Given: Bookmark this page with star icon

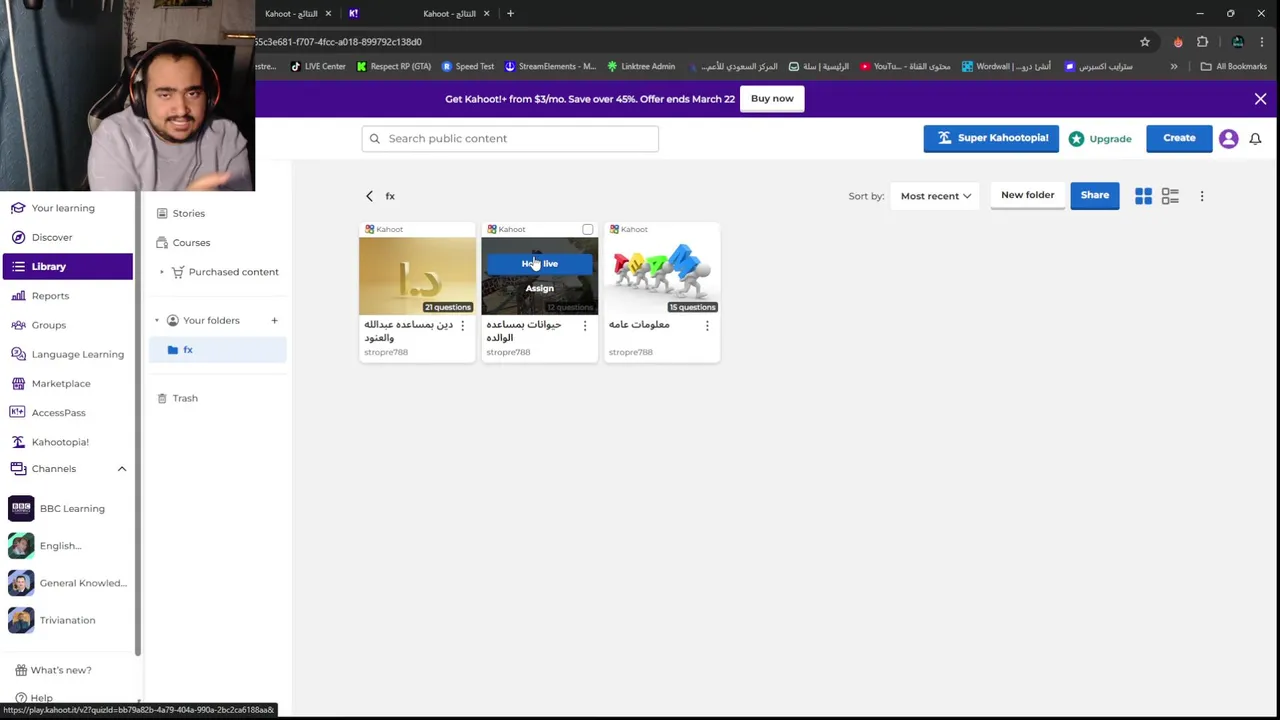Looking at the screenshot, I should pyautogui.click(x=1145, y=42).
